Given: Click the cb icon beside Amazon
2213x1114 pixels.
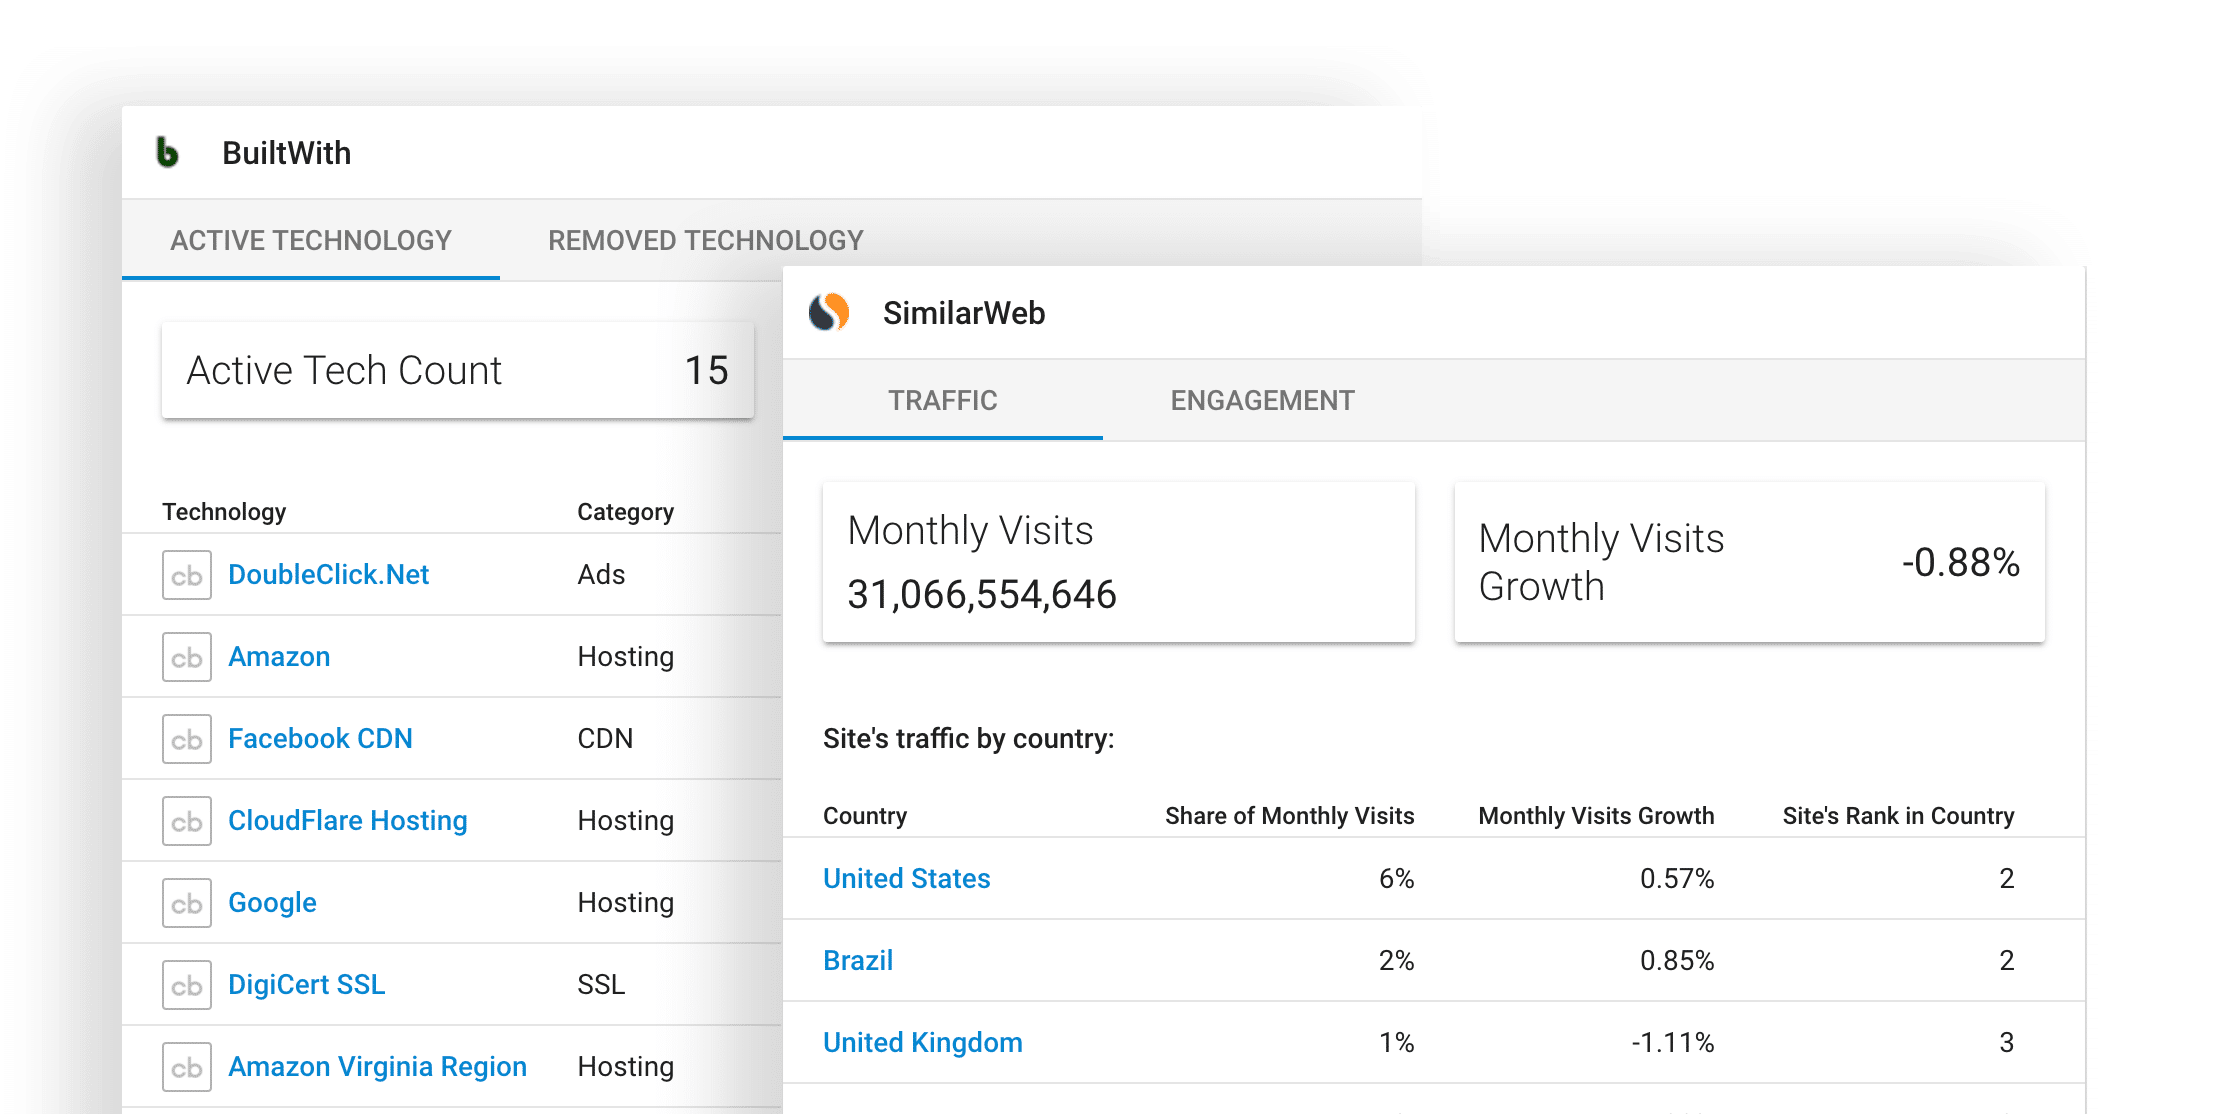Looking at the screenshot, I should point(187,657).
